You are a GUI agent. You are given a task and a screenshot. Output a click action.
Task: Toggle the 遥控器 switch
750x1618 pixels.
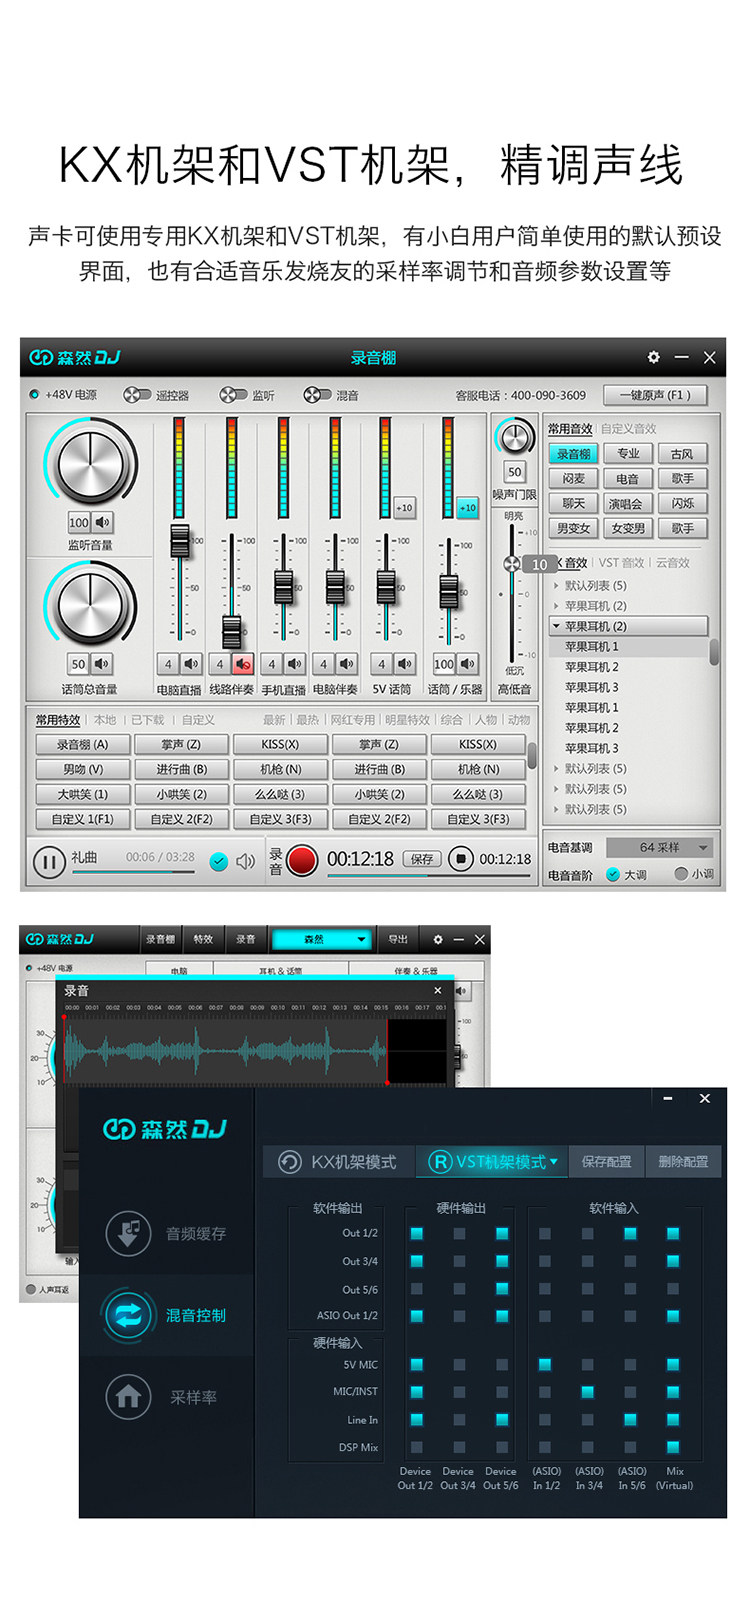coord(137,395)
